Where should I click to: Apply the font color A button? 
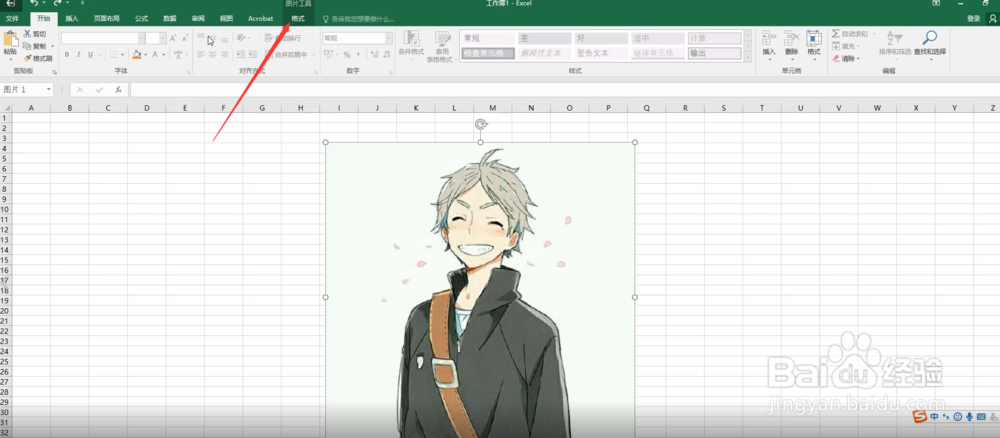tap(154, 55)
